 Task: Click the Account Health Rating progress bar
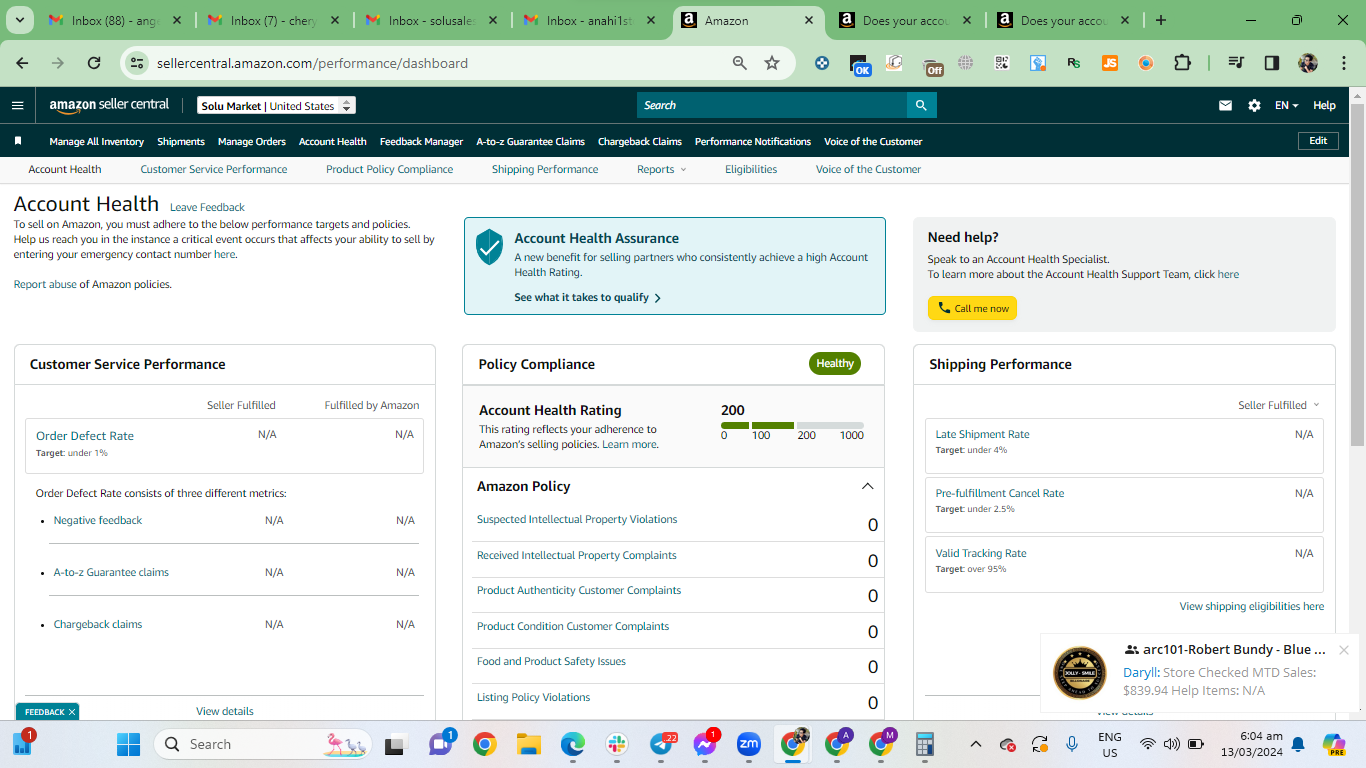coord(792,426)
